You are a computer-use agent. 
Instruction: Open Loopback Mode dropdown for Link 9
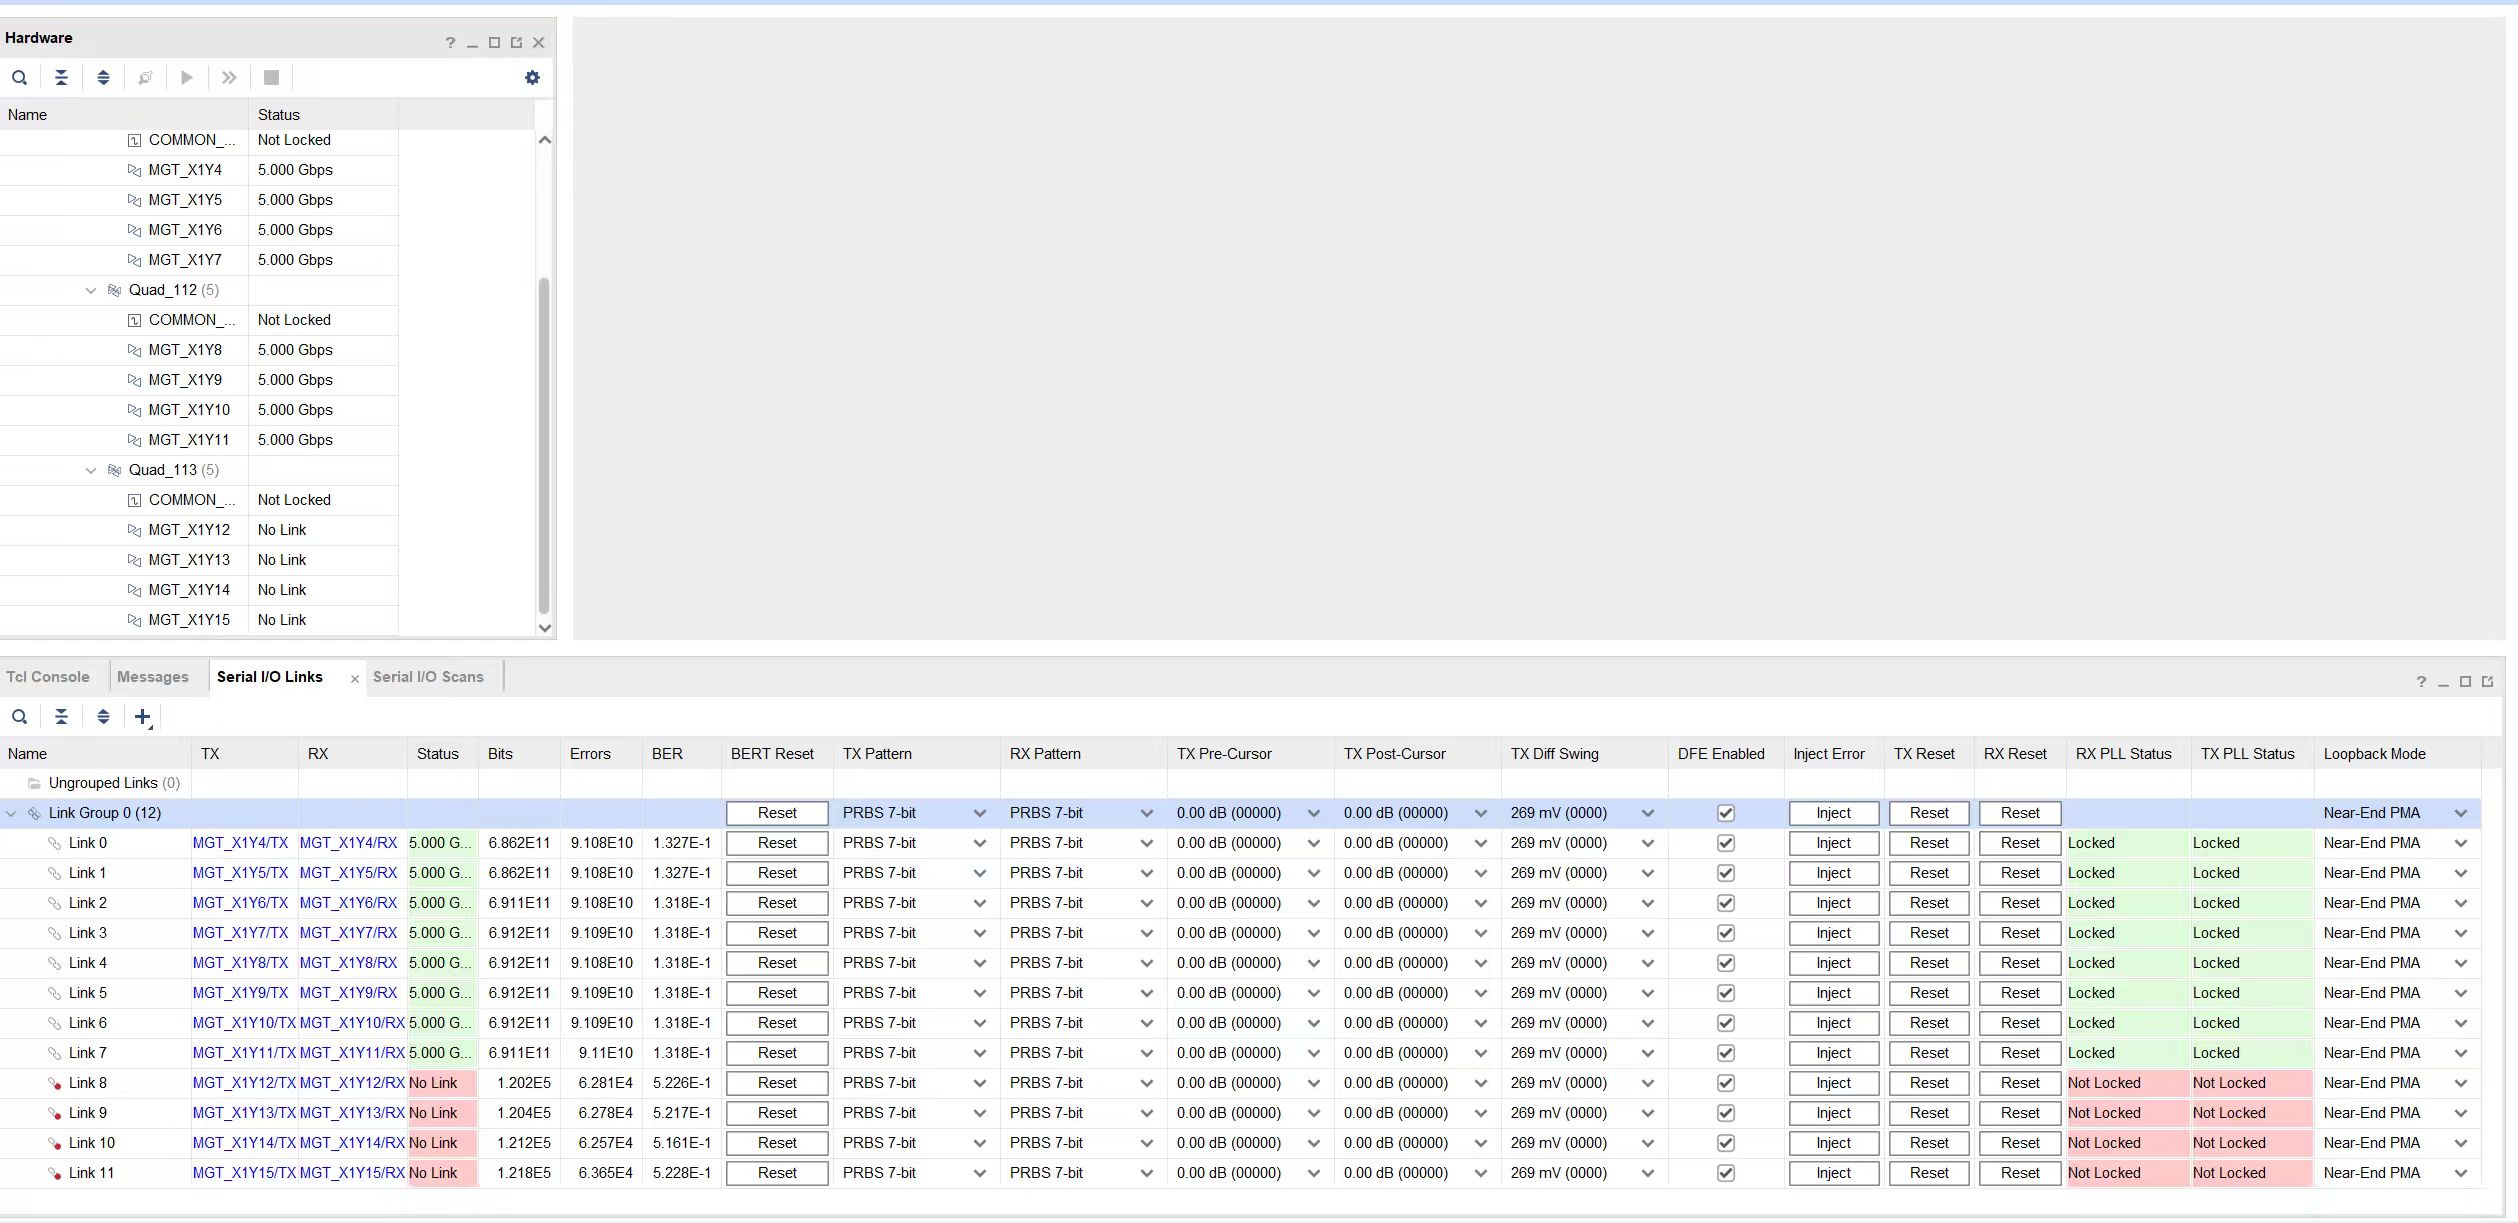[2460, 1113]
